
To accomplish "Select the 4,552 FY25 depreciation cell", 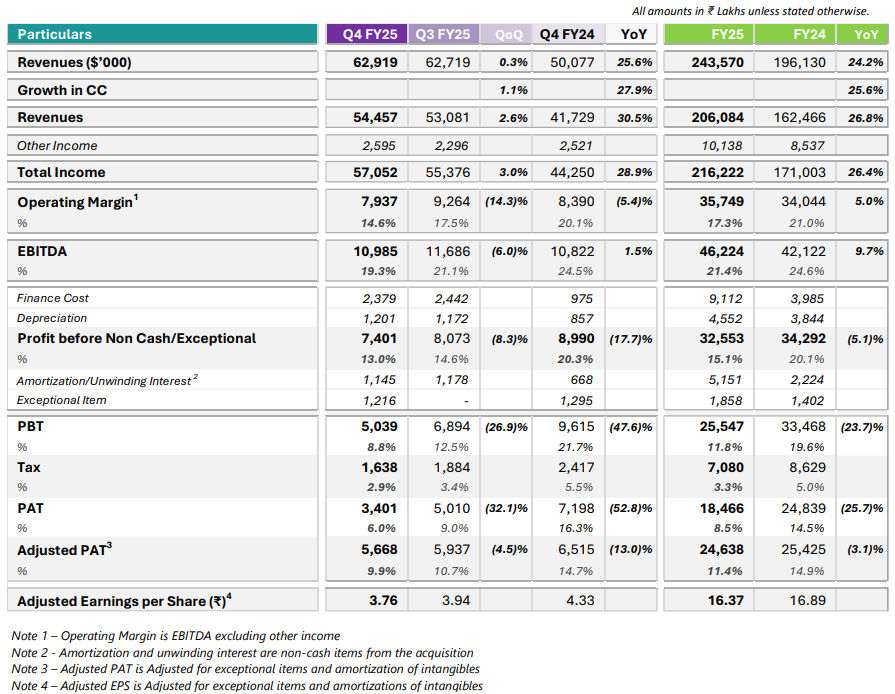I will tap(725, 318).
